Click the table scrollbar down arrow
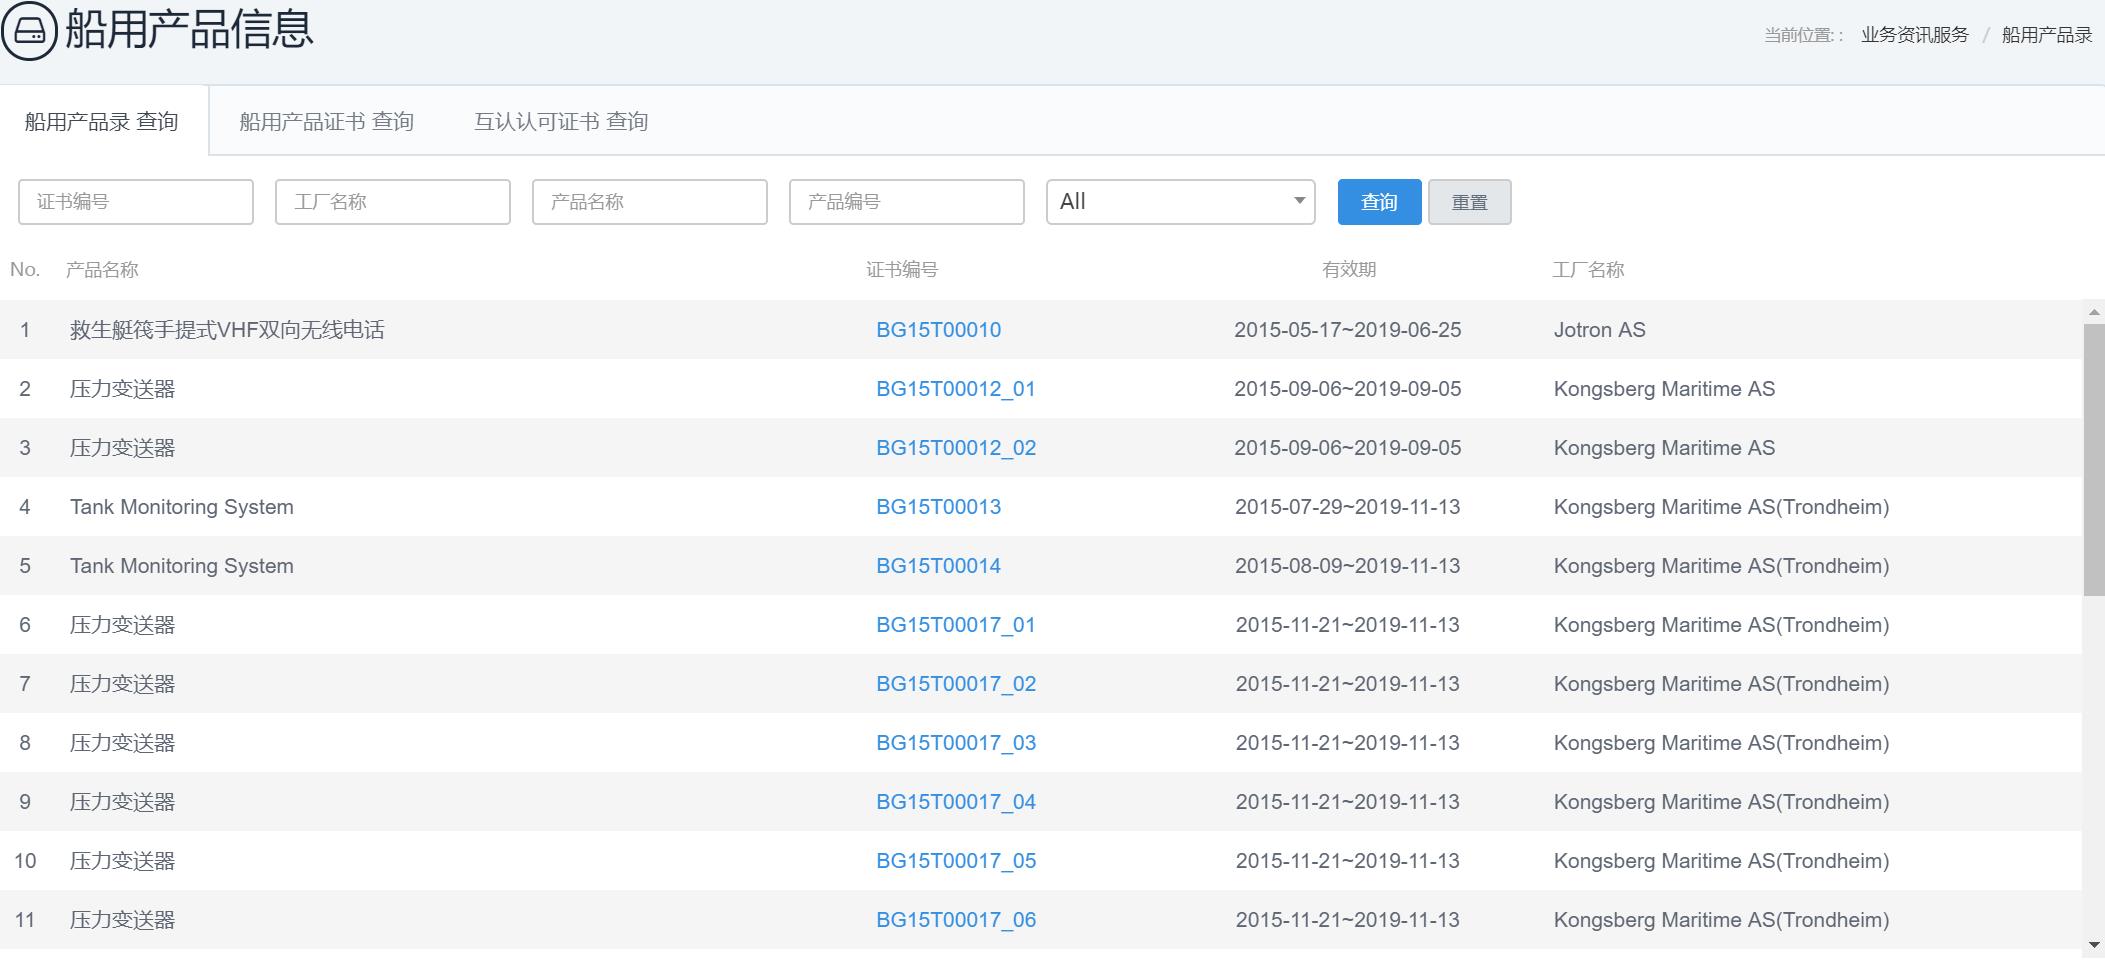Screen dimensions: 2105x965 coord(2094,944)
